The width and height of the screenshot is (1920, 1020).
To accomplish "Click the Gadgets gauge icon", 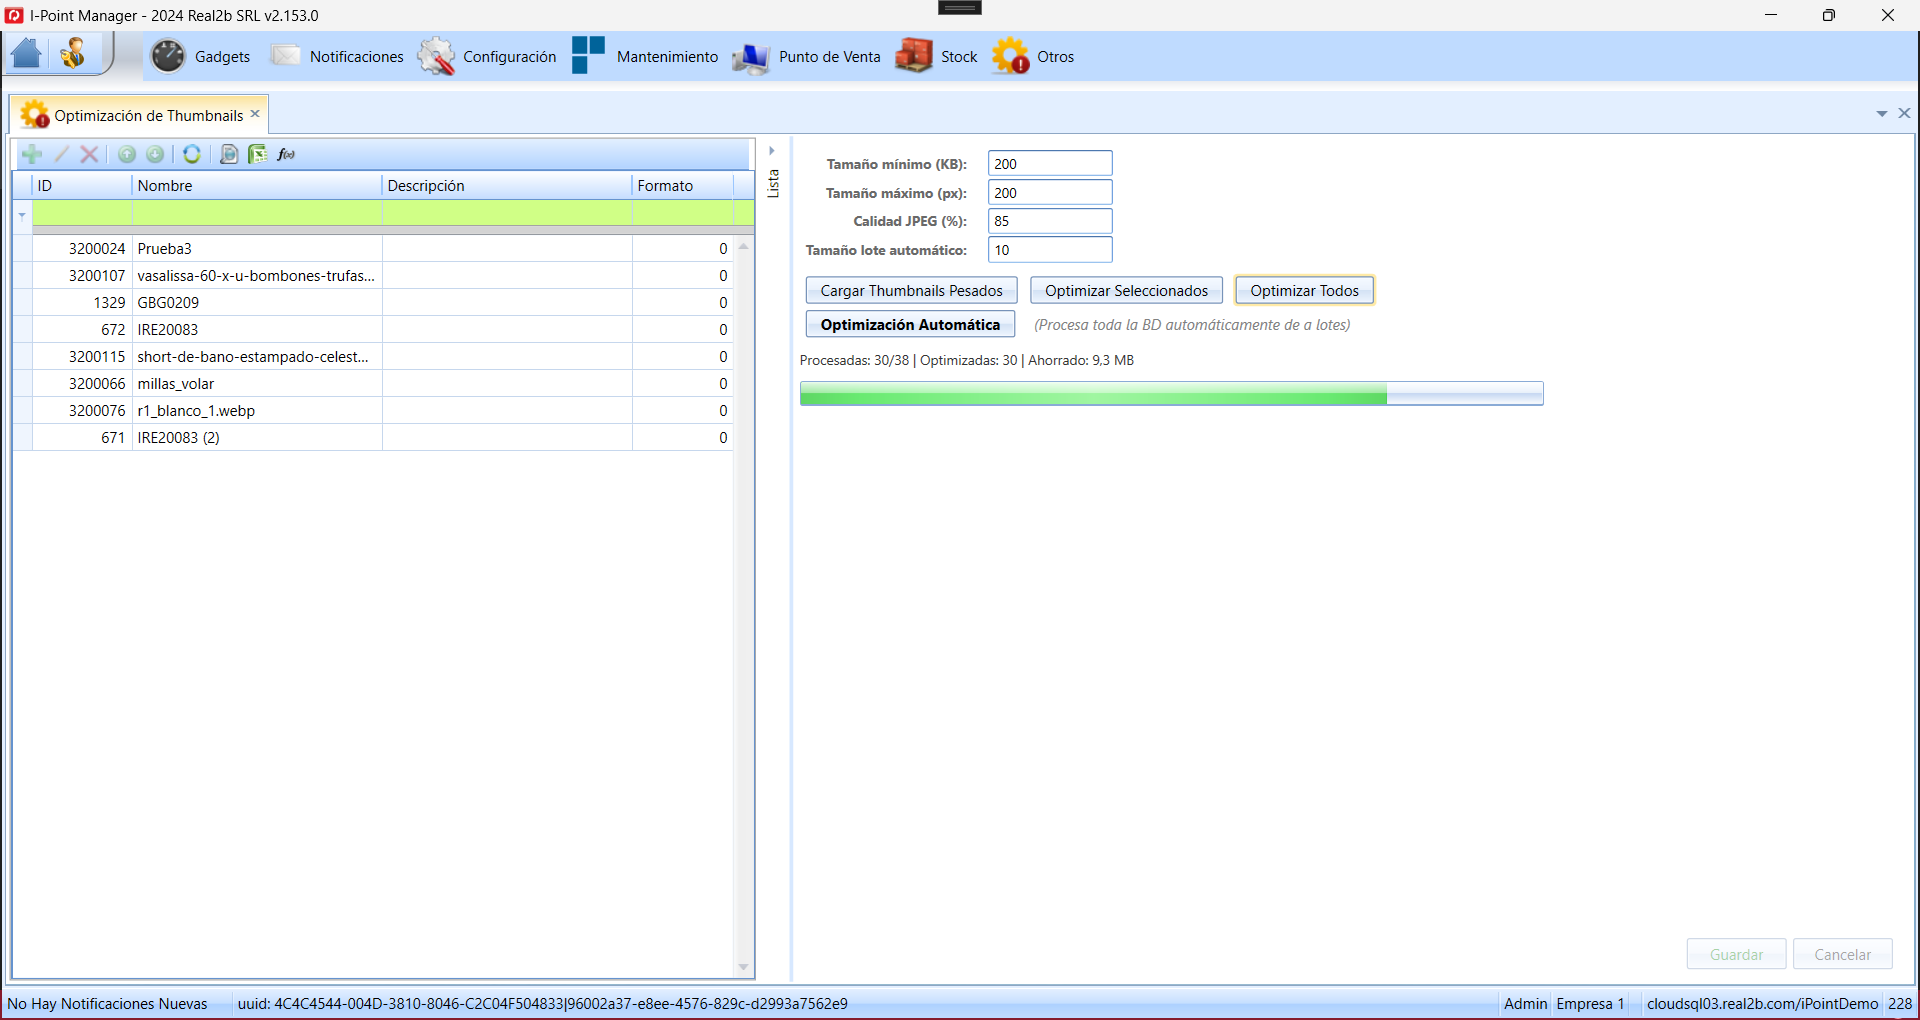I will (x=168, y=56).
